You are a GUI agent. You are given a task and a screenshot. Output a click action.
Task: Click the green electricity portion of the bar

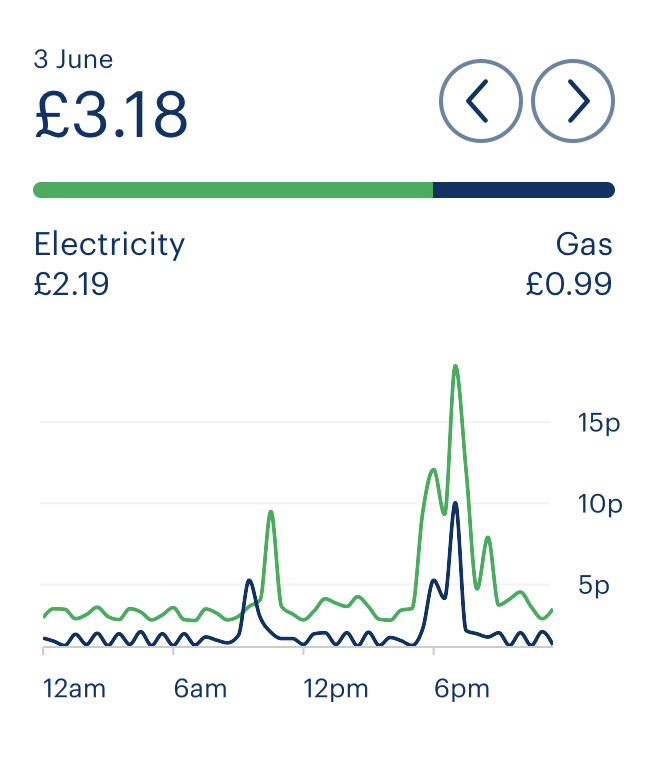tap(233, 190)
